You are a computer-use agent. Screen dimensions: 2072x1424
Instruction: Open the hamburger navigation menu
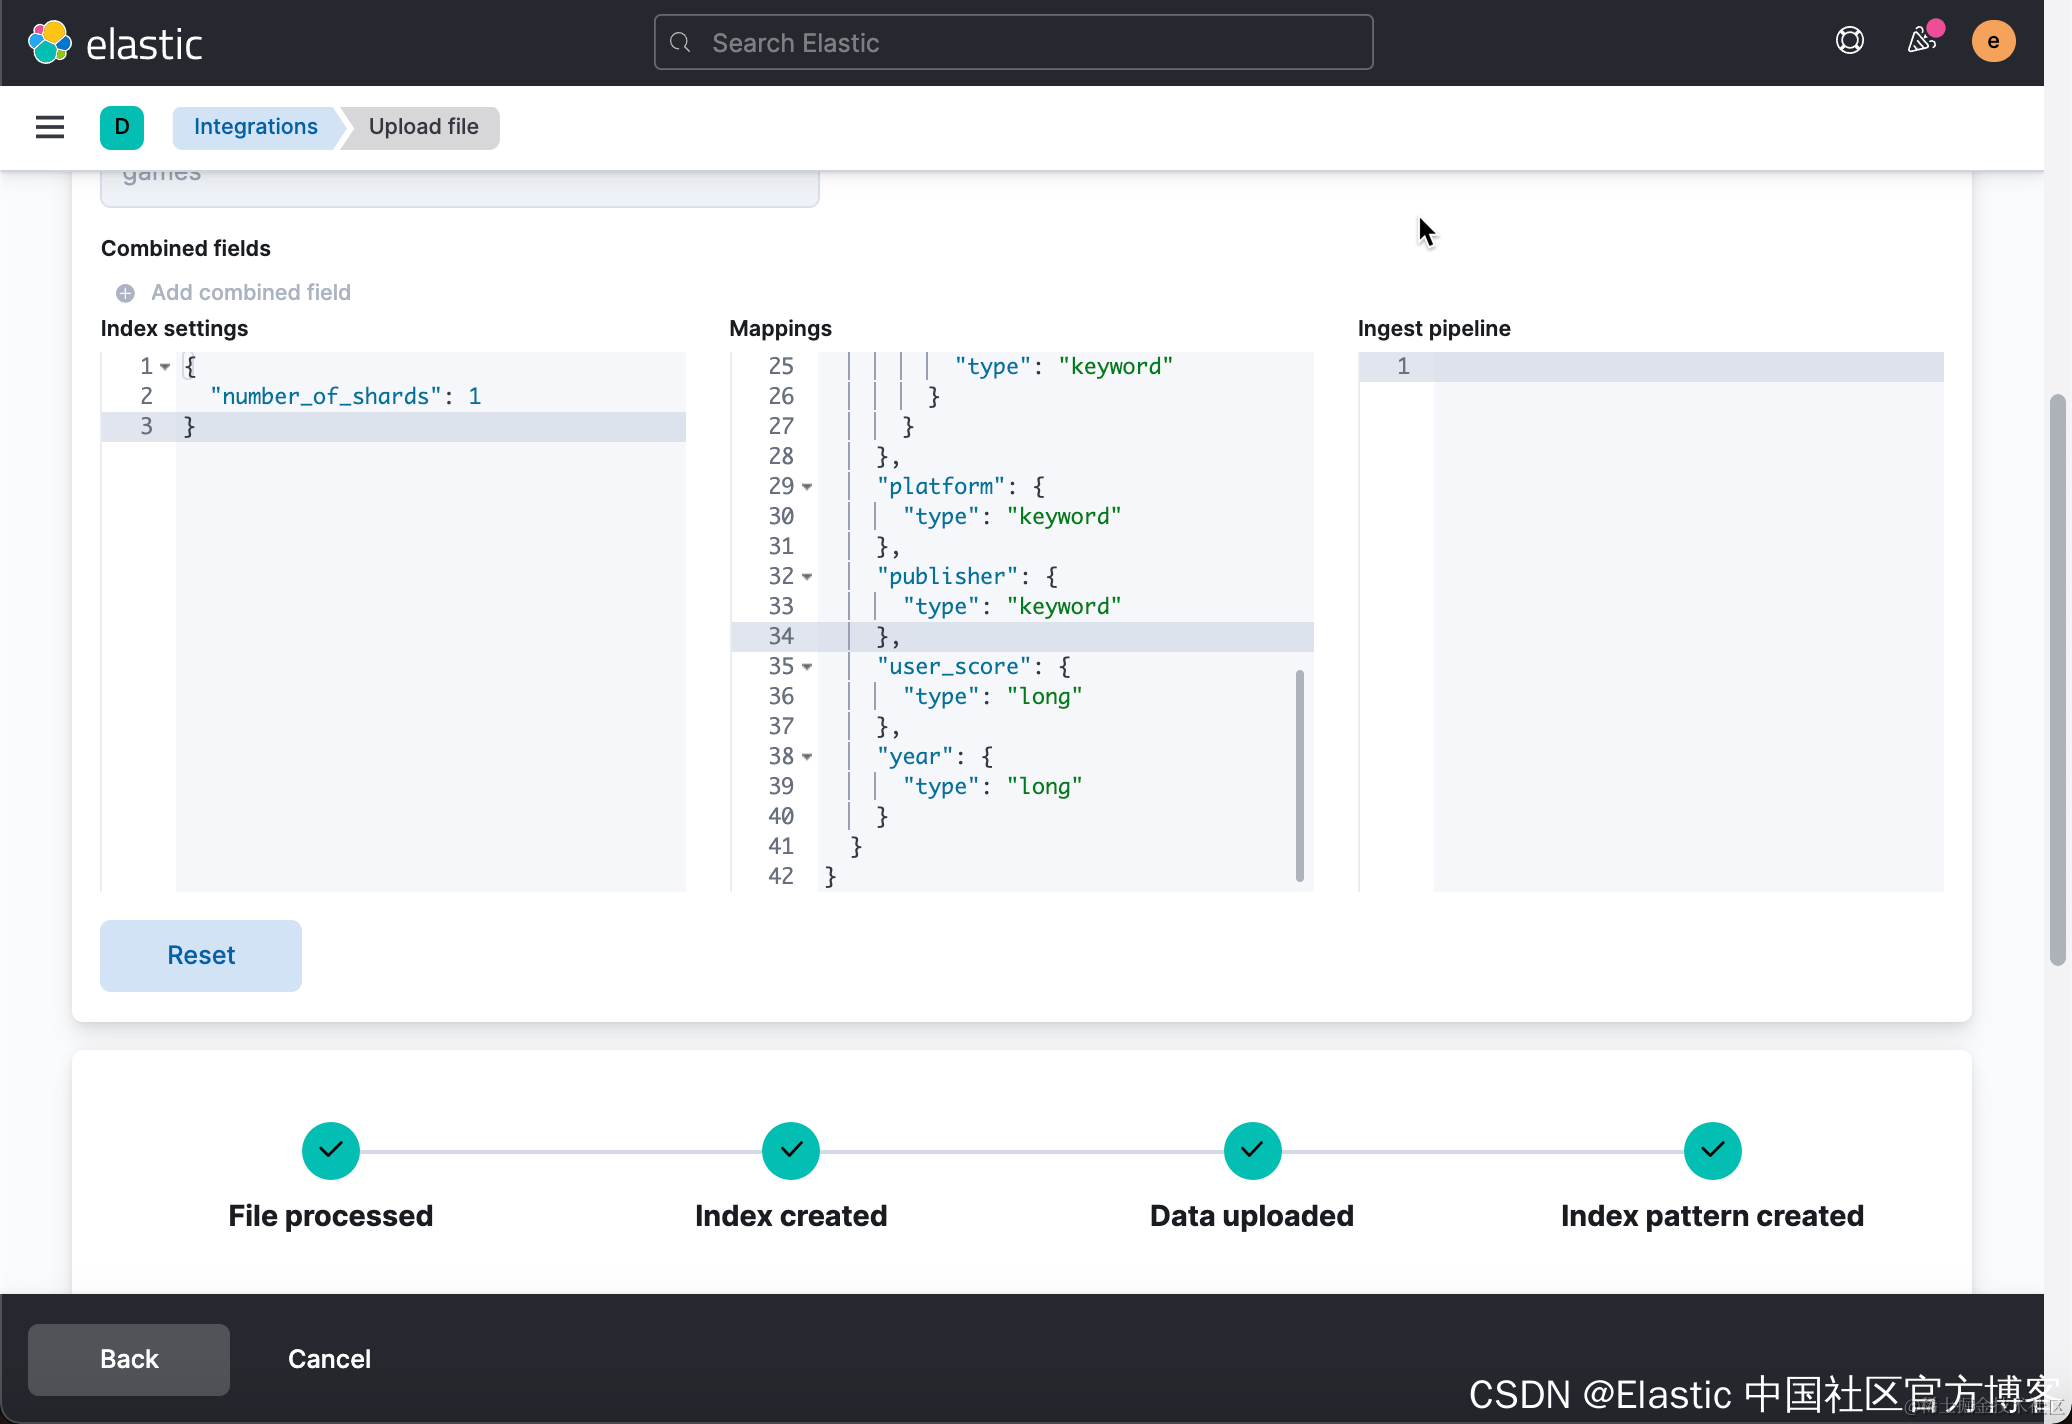[49, 127]
